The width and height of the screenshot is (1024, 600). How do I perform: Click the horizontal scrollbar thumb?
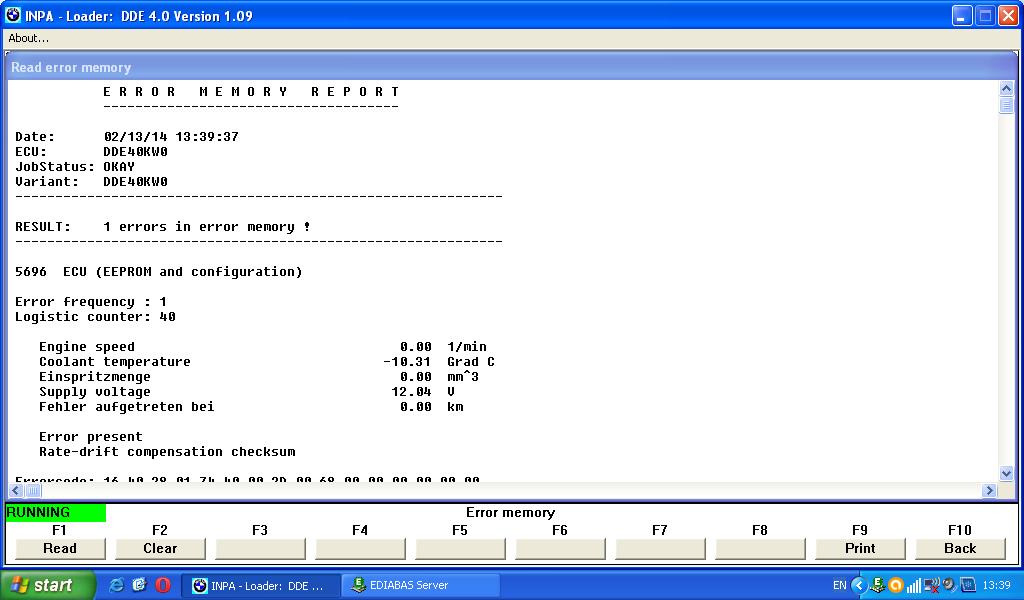[33, 491]
